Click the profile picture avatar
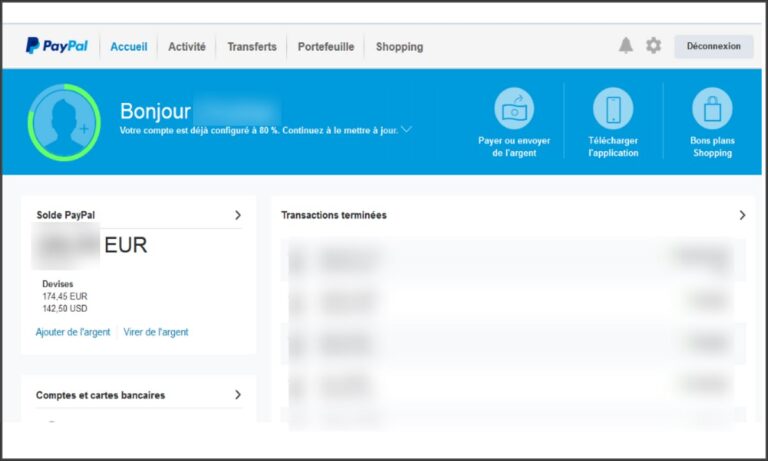 click(64, 122)
